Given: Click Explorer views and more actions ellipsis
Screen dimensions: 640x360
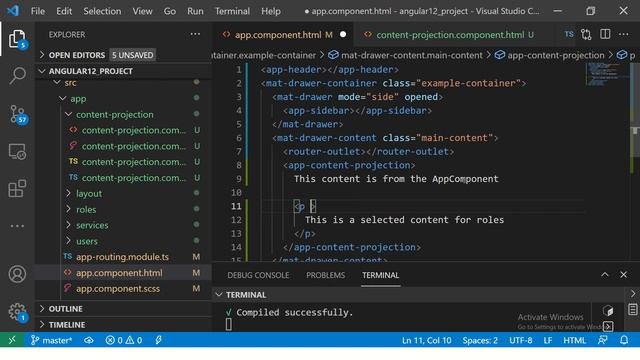Looking at the screenshot, I should (x=195, y=34).
